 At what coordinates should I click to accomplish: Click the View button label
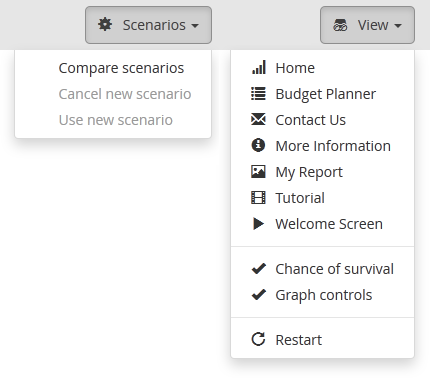coord(373,25)
